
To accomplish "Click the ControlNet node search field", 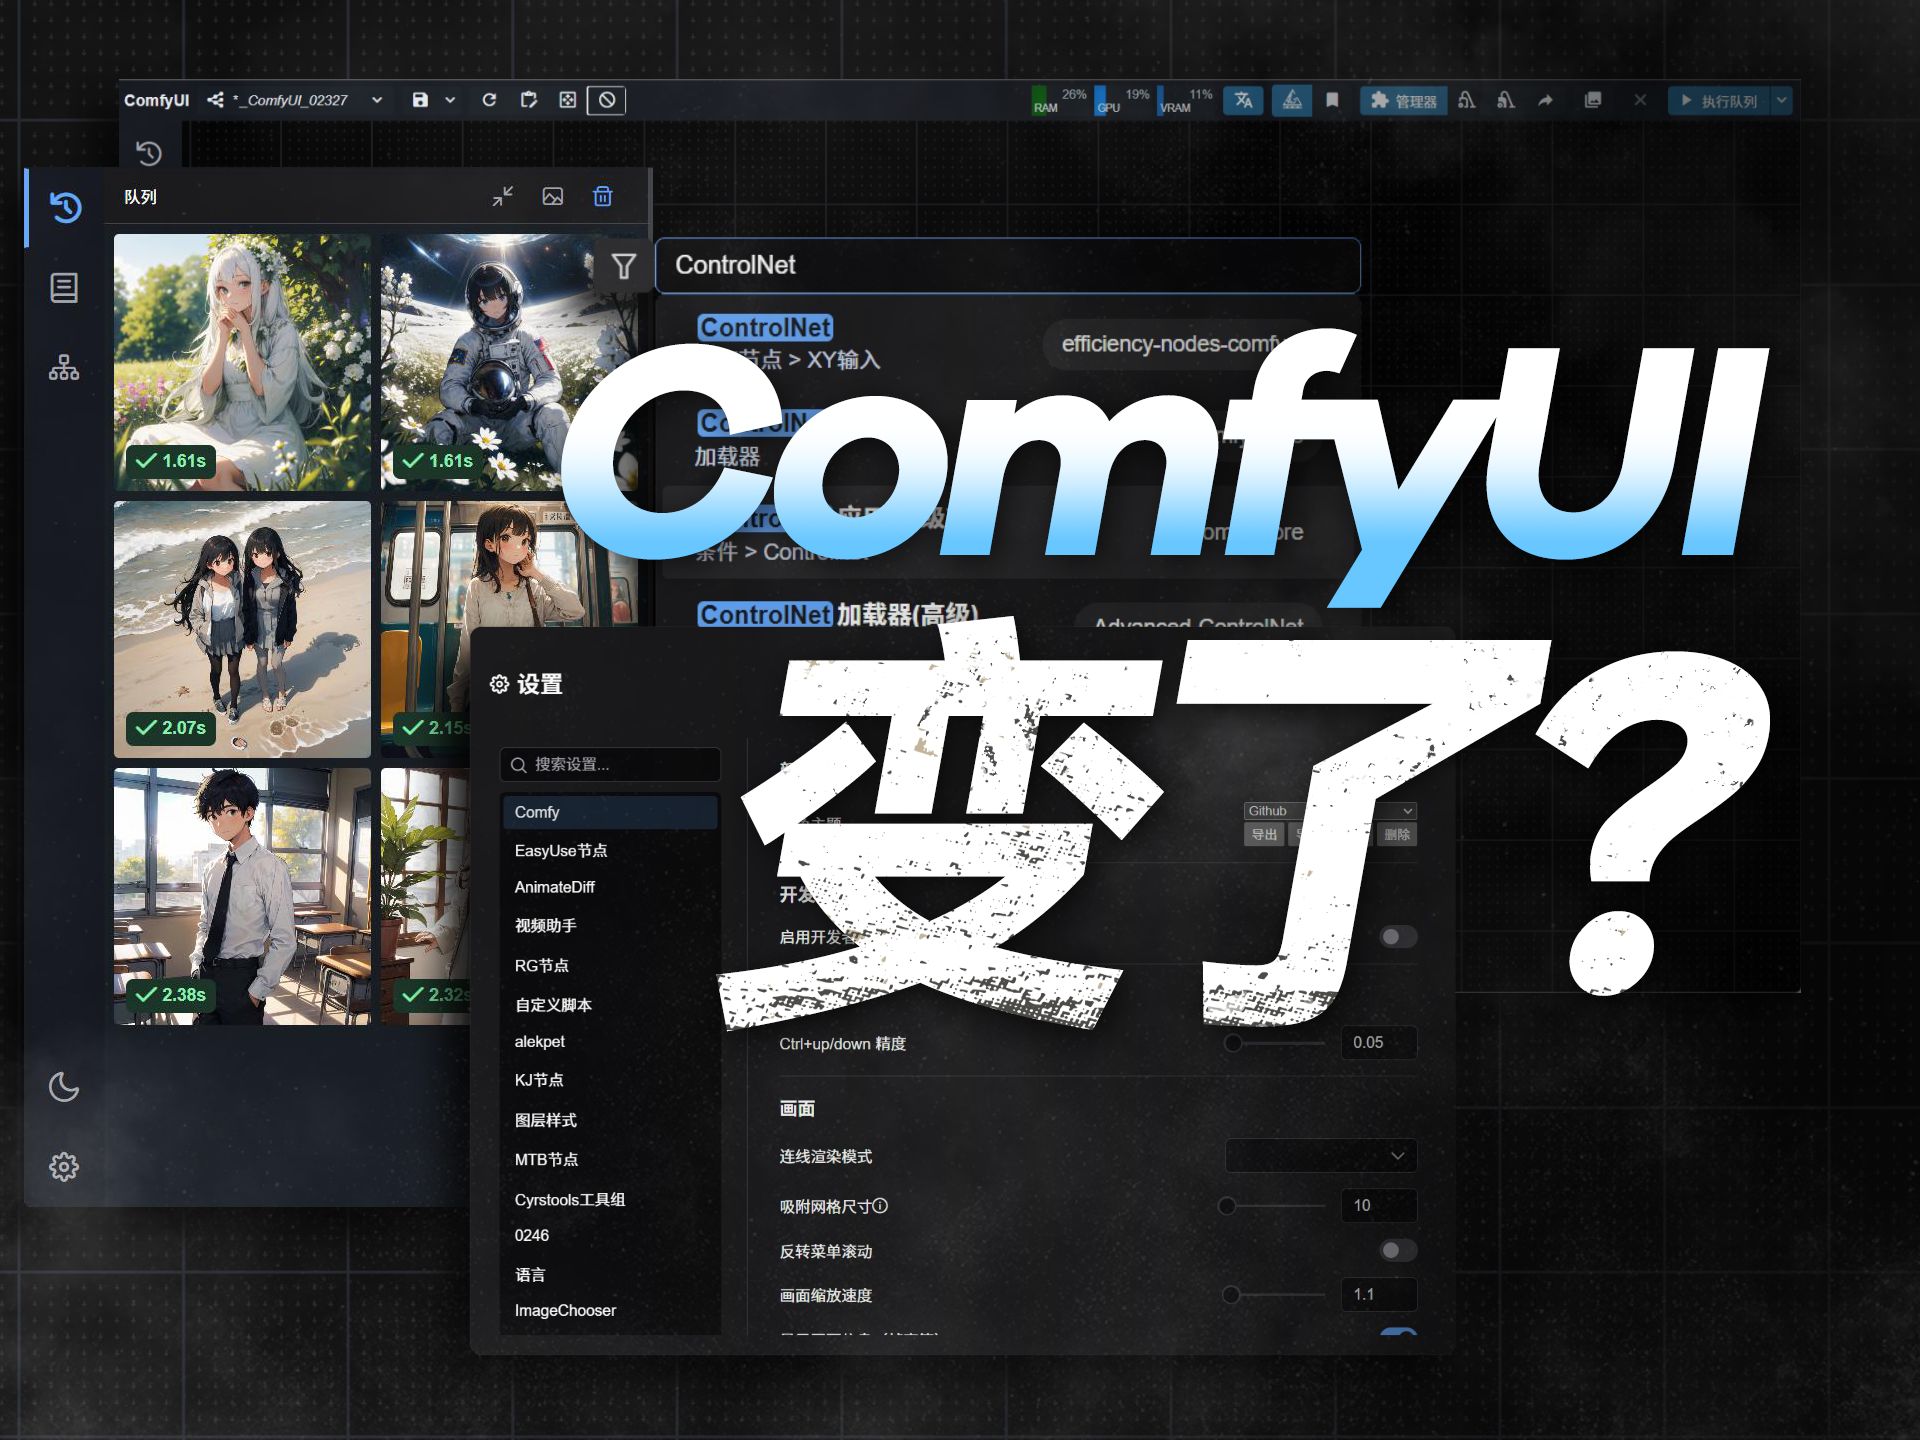I will coord(1008,265).
